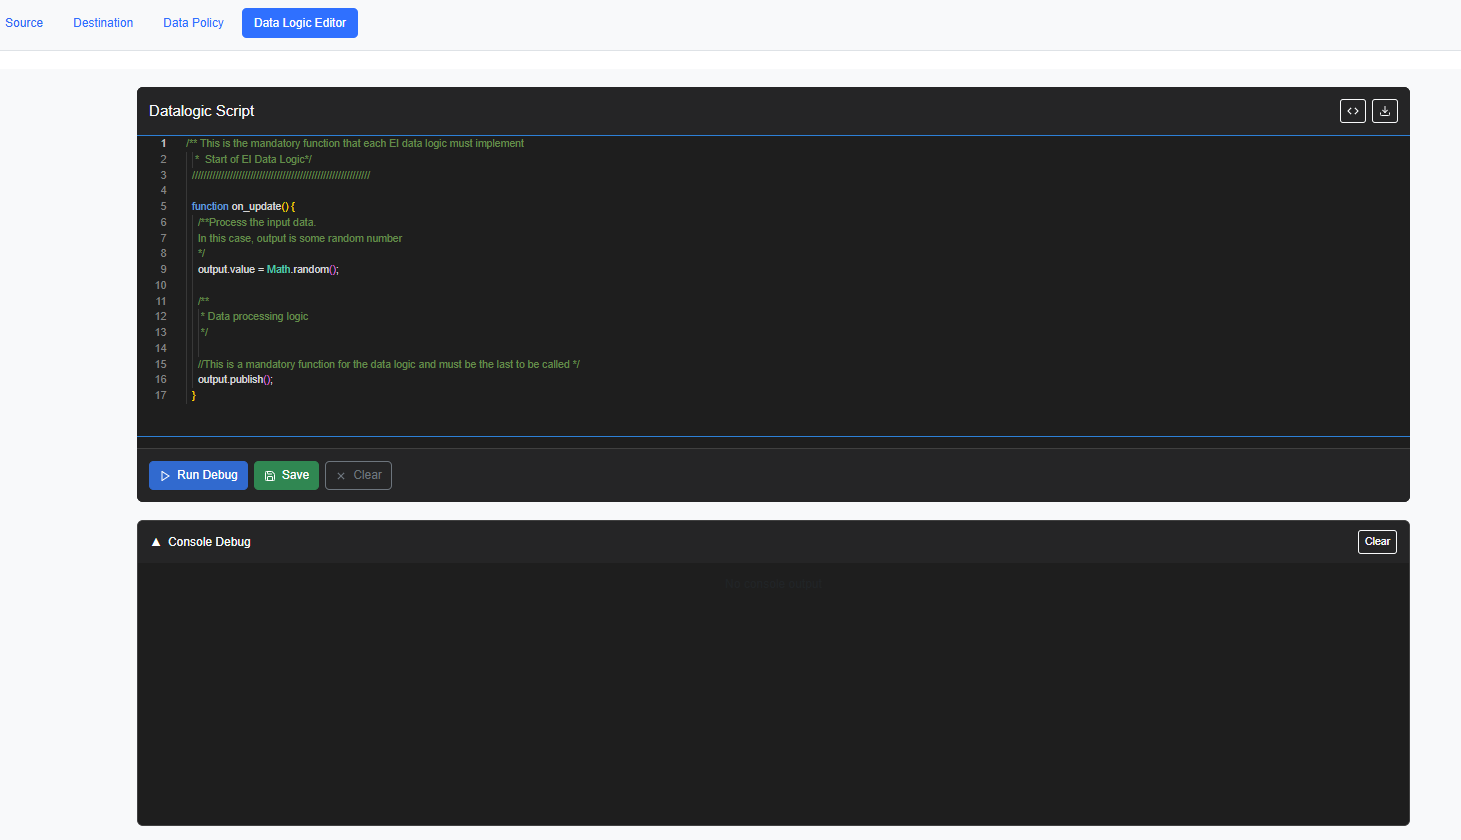The height and width of the screenshot is (840, 1461).
Task: Run the debug for the script
Action: [x=198, y=475]
